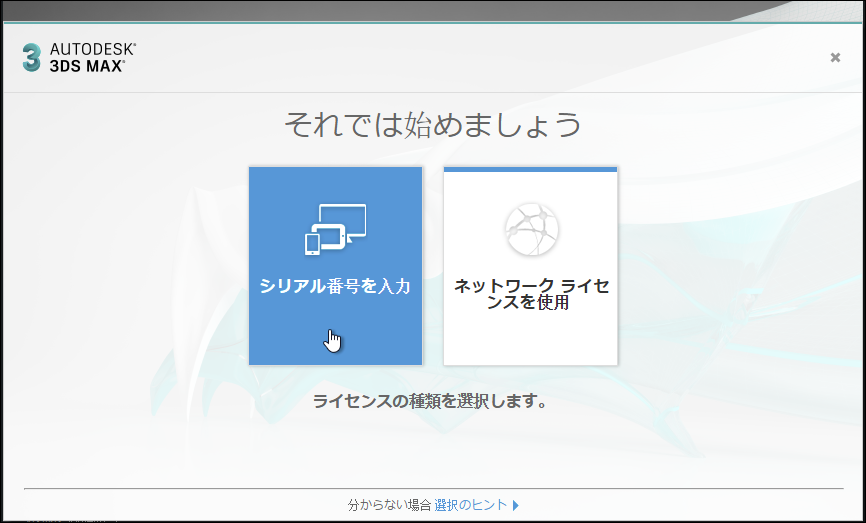Click the horizontal divider above the hint link

[x=433, y=490]
